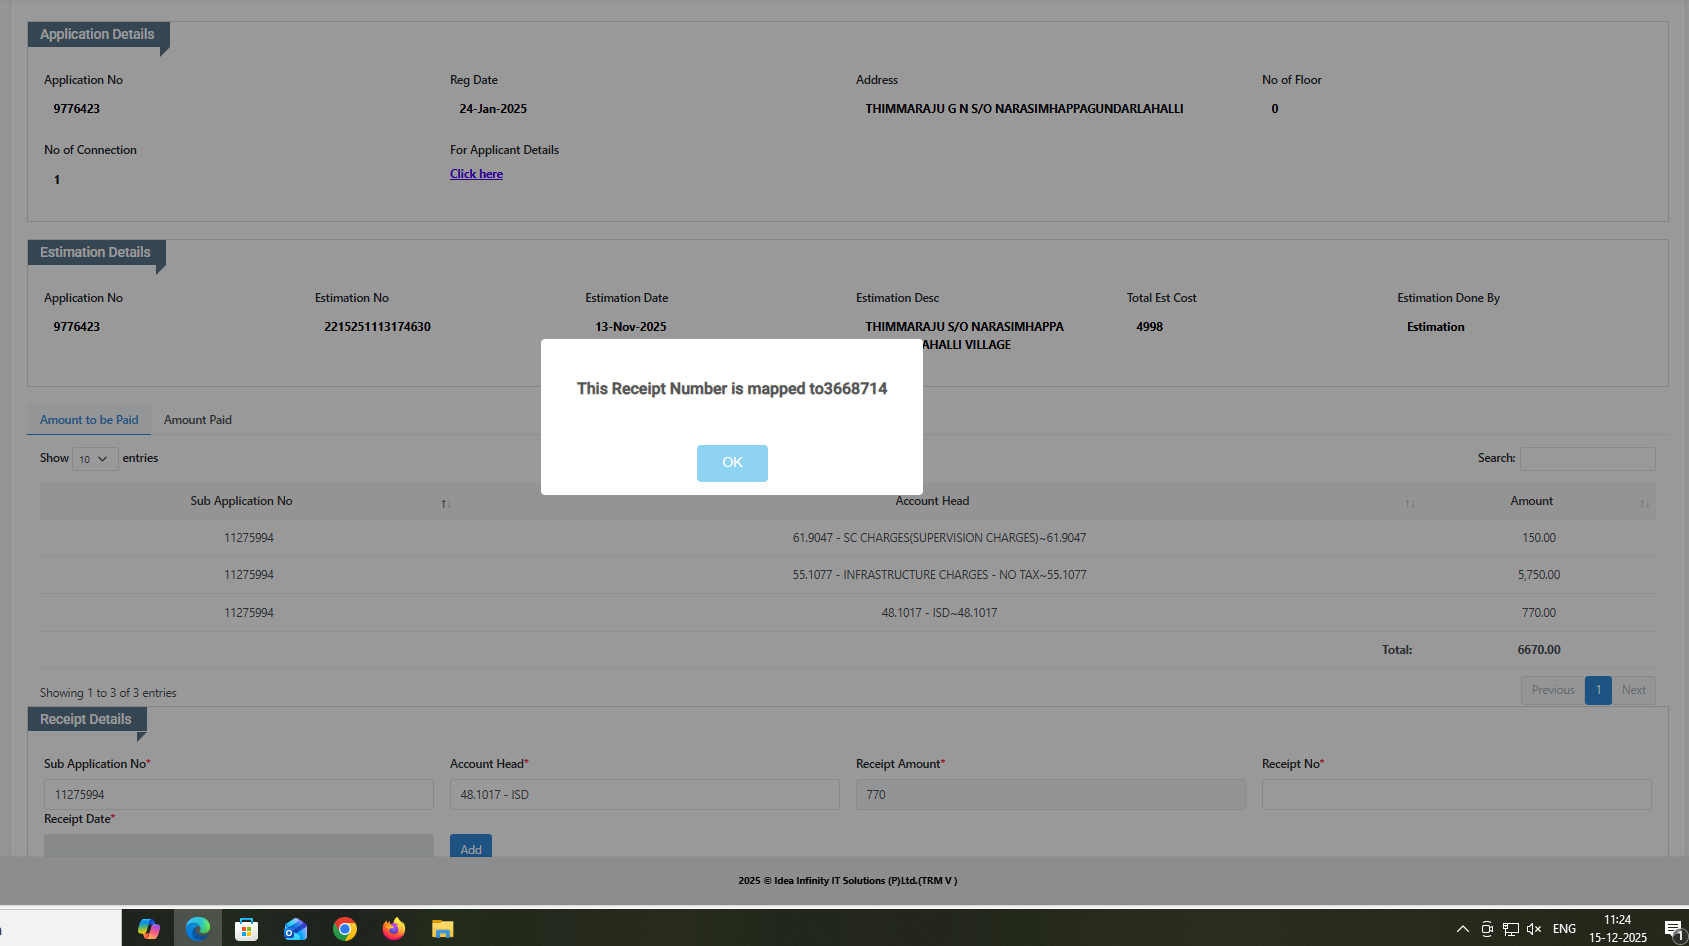The width and height of the screenshot is (1689, 946).
Task: Switch to the Amount to be Paid tab
Action: point(89,420)
